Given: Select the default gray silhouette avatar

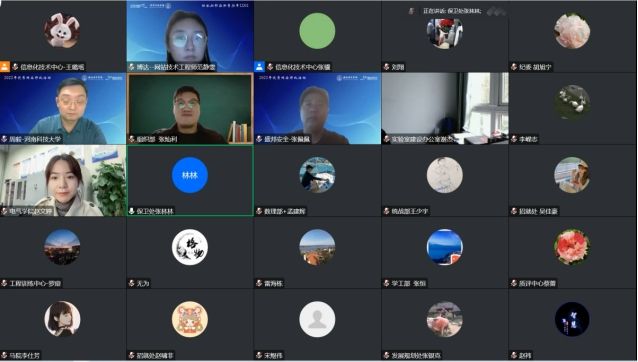Looking at the screenshot, I should pos(317,319).
